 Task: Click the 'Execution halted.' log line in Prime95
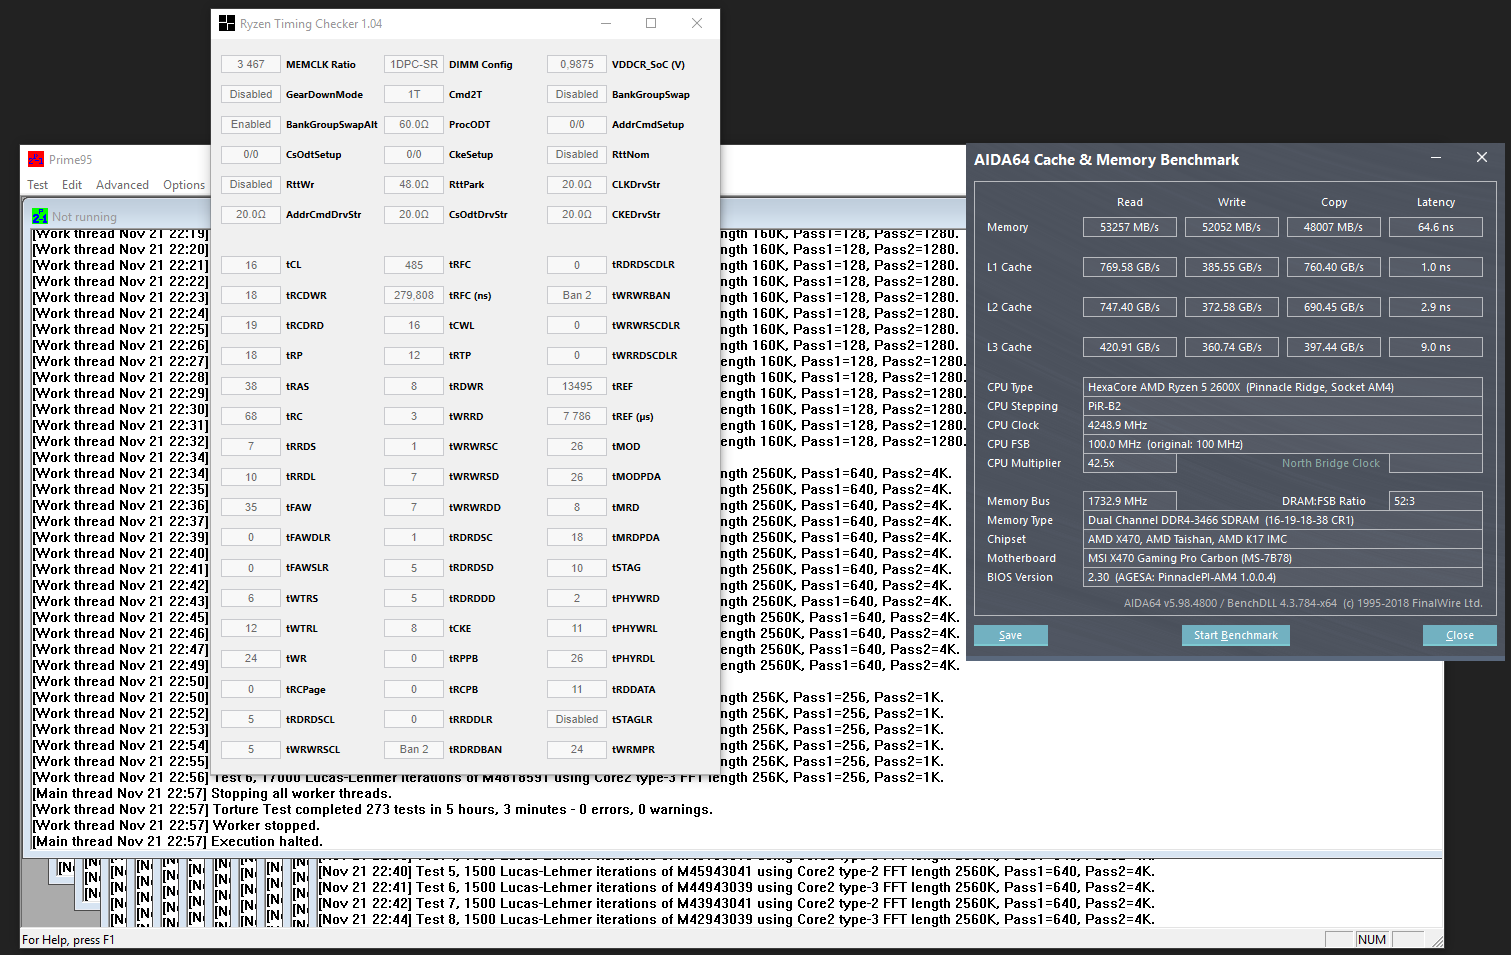coord(178,841)
